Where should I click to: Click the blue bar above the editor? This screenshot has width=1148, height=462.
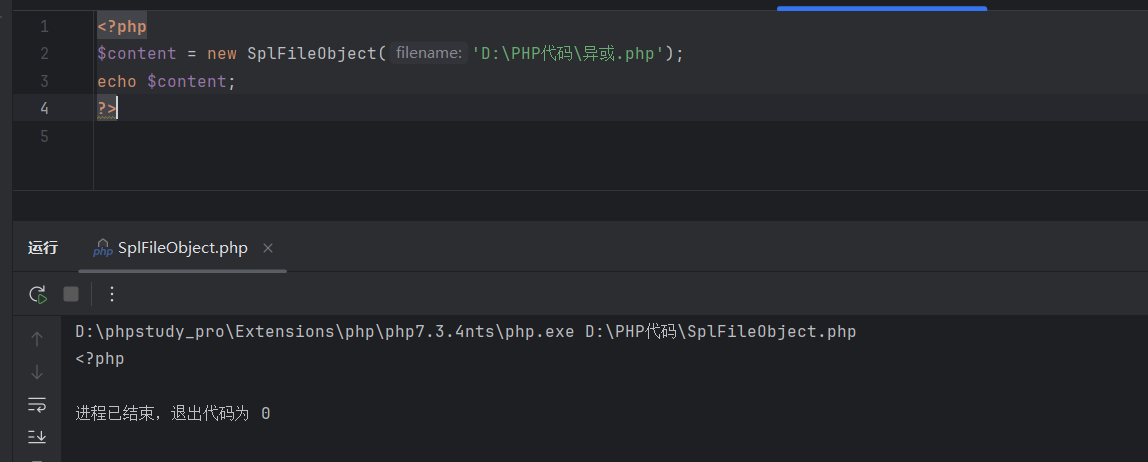point(881,8)
